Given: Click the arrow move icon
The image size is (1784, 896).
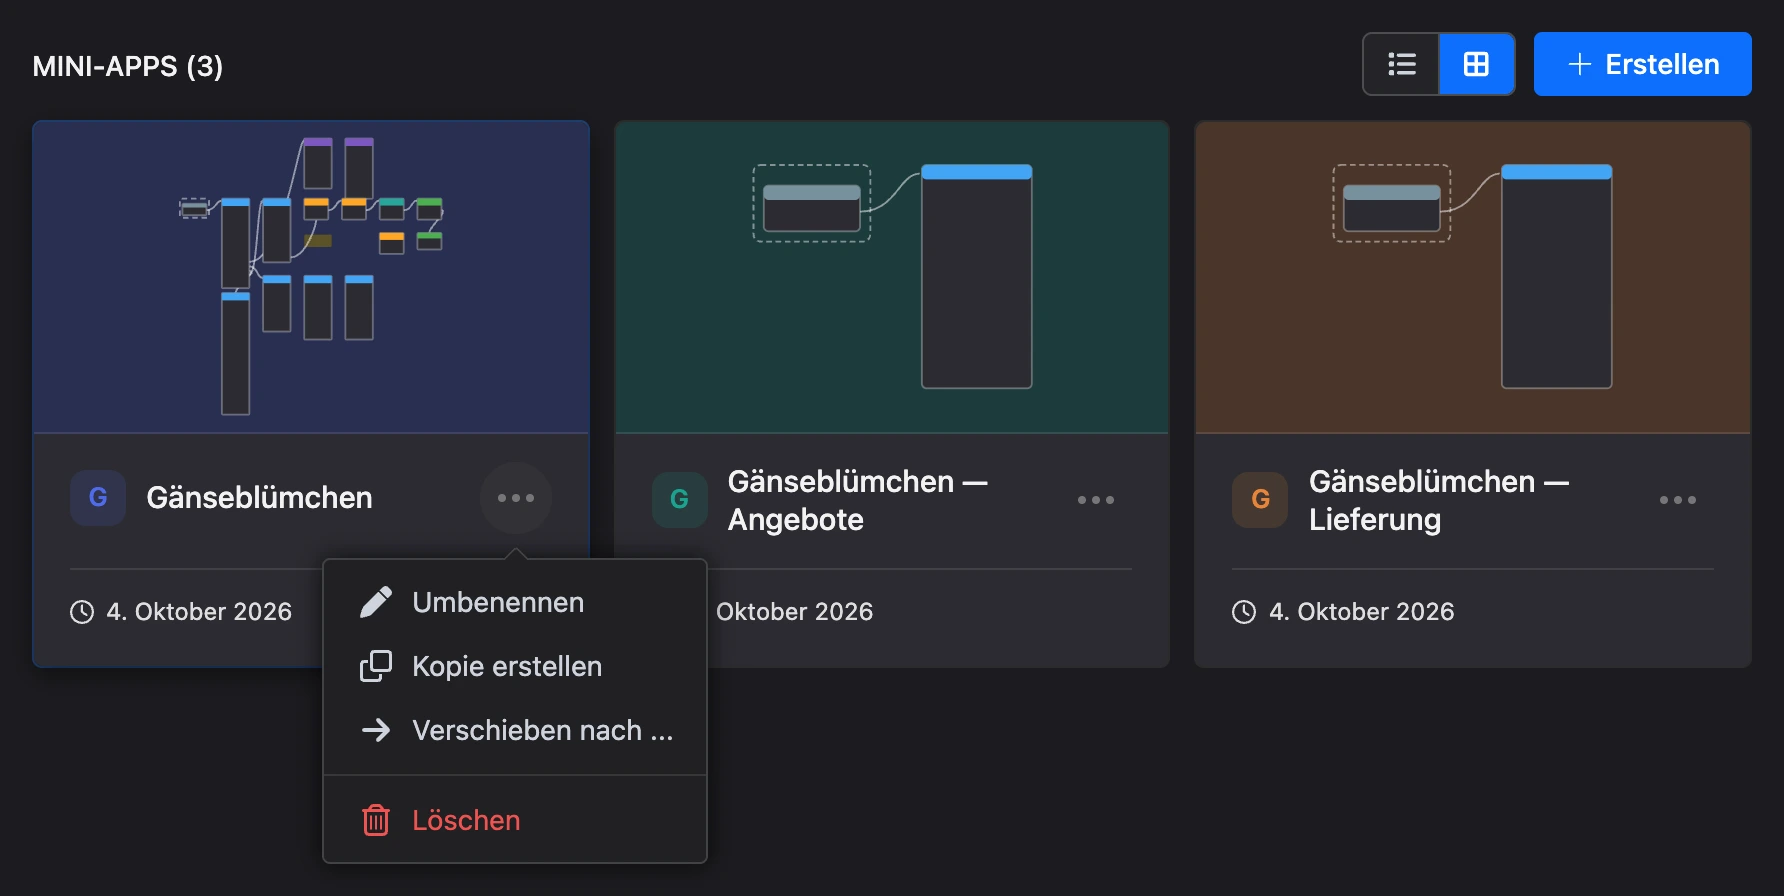Looking at the screenshot, I should [376, 730].
